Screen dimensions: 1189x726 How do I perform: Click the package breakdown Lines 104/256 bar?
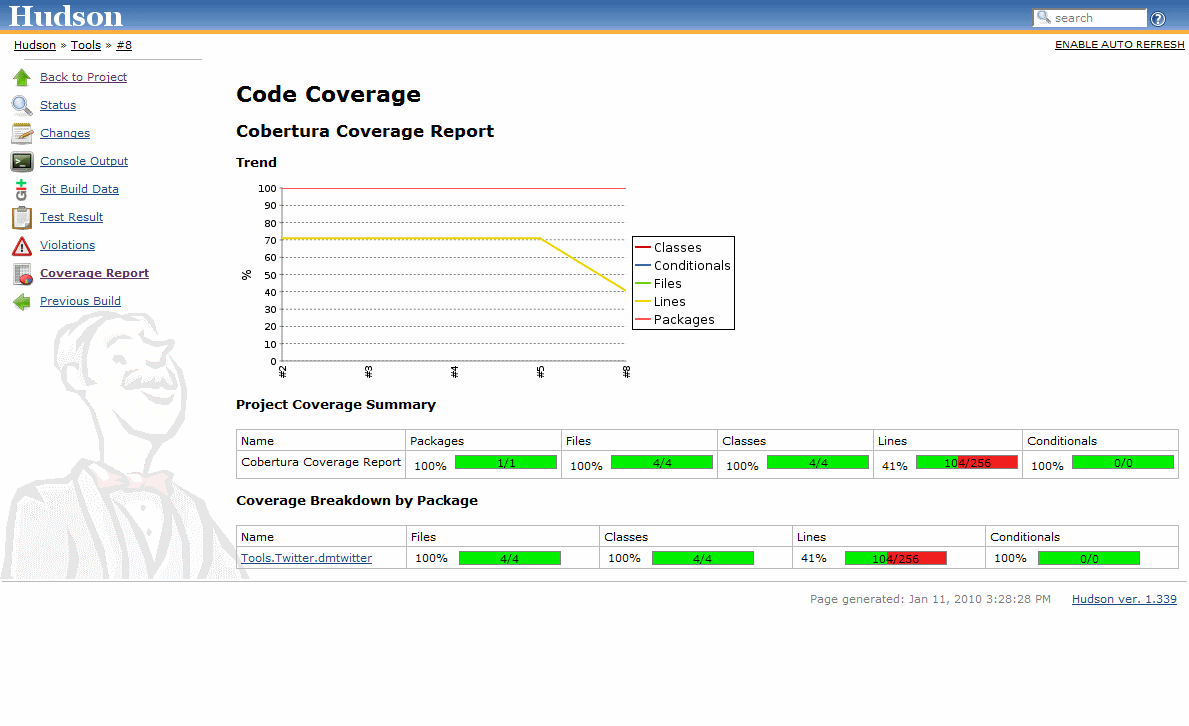[896, 558]
